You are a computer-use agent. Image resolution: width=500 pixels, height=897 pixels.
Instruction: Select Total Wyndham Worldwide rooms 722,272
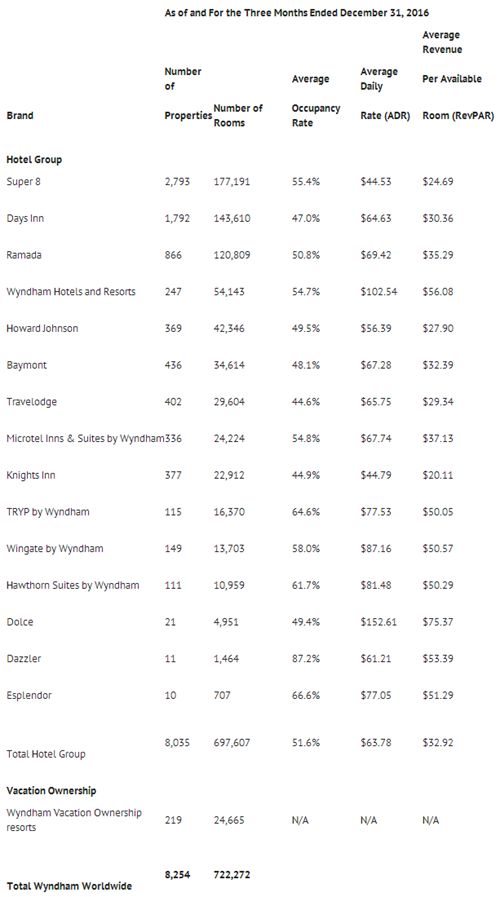(232, 875)
